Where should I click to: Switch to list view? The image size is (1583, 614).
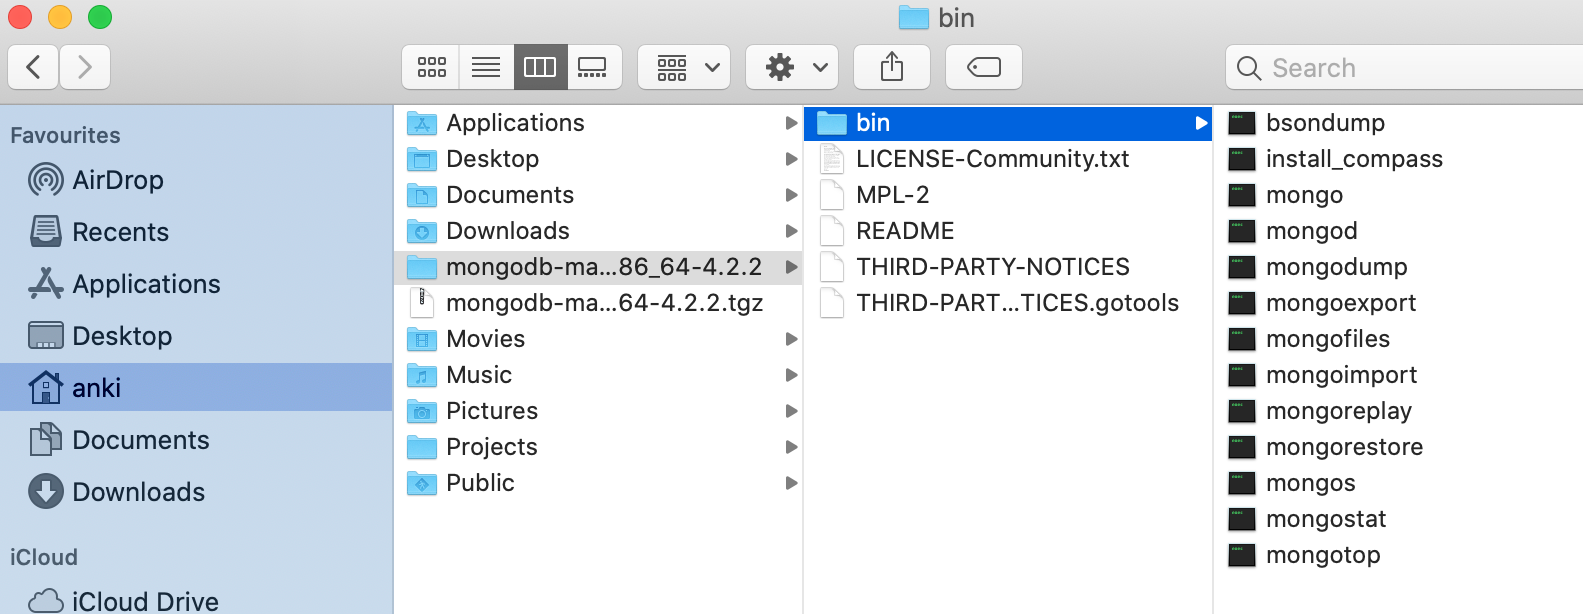(x=486, y=67)
